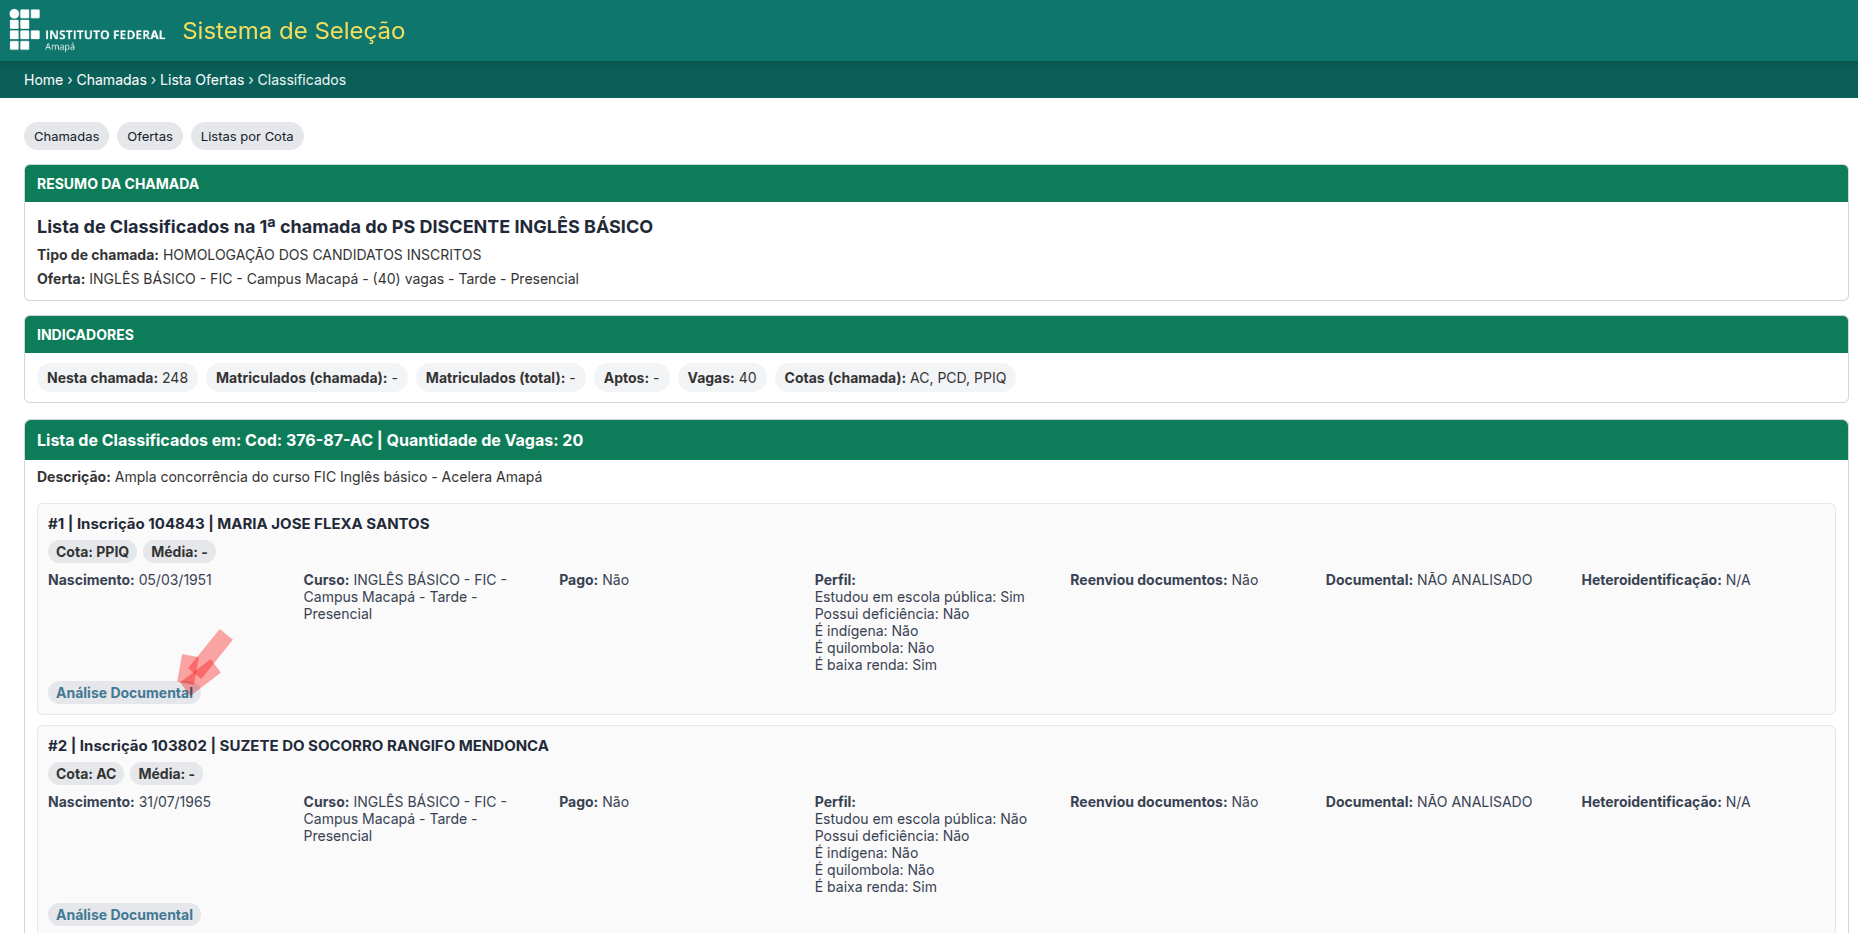Open the Chamadas pill tab
Image resolution: width=1858 pixels, height=933 pixels.
point(66,137)
